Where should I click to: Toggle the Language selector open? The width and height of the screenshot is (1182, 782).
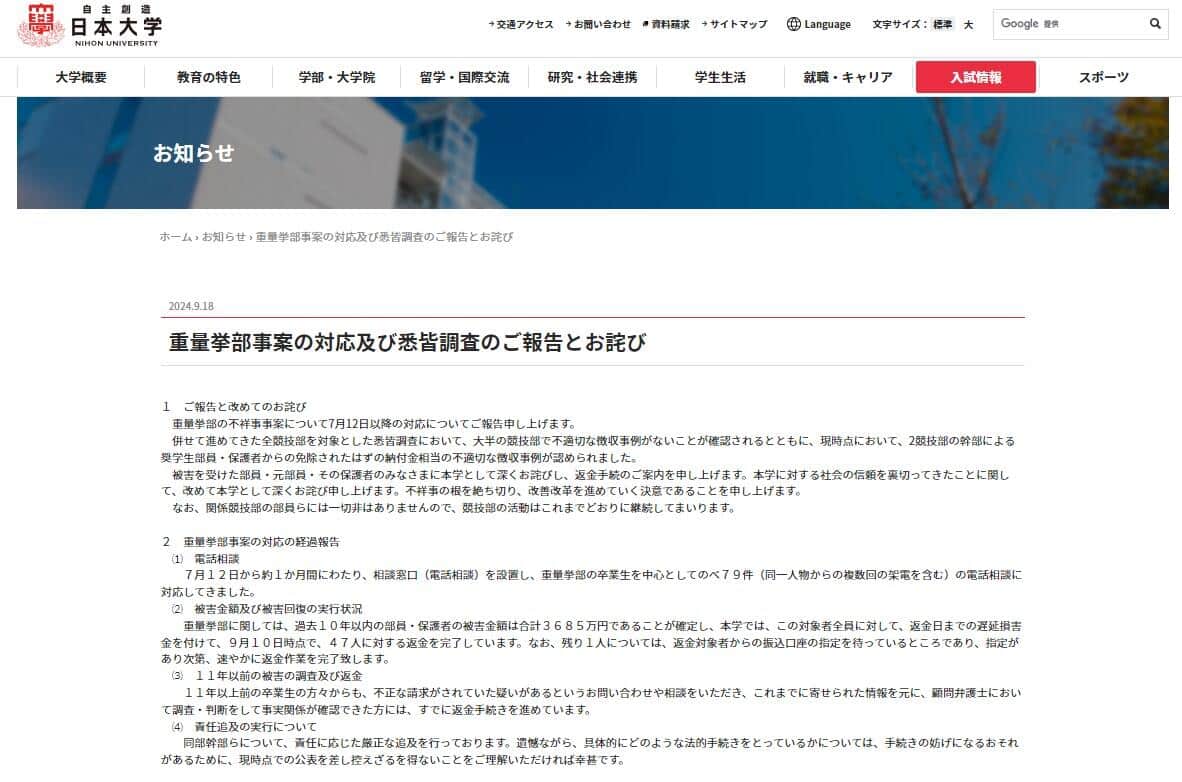(819, 23)
